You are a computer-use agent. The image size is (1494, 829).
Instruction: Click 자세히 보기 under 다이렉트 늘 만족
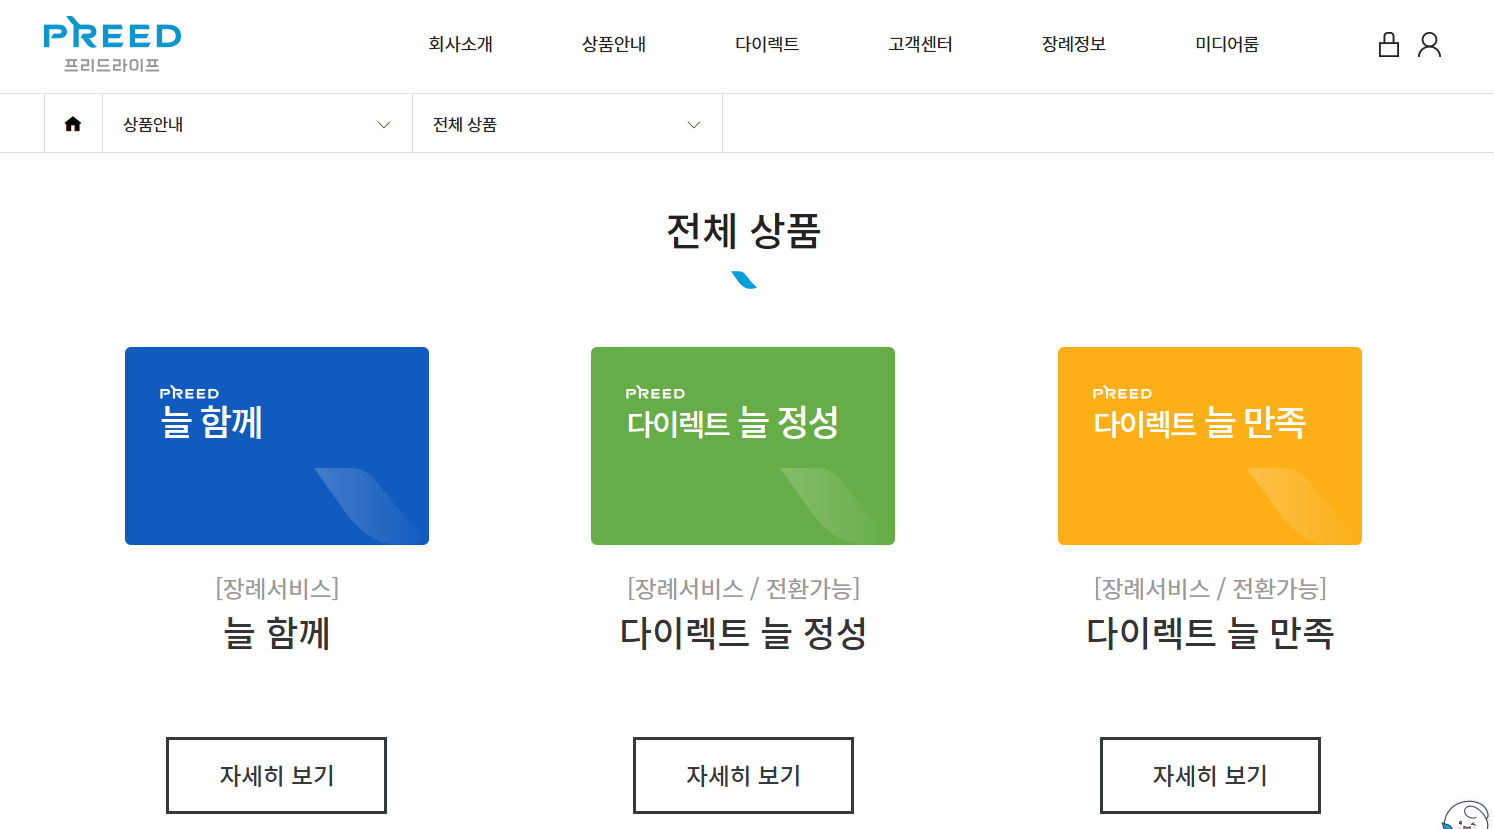pyautogui.click(x=1210, y=775)
